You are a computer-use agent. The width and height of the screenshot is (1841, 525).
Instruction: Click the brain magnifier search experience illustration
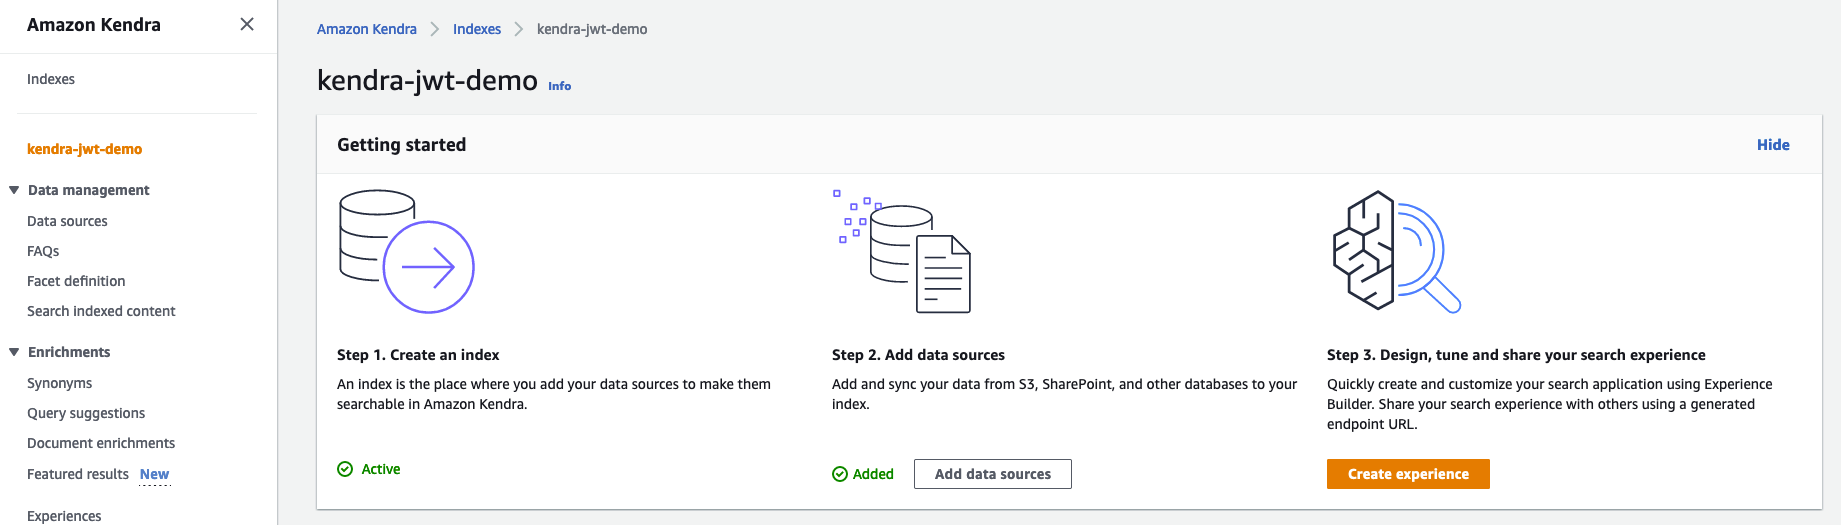pos(1395,251)
